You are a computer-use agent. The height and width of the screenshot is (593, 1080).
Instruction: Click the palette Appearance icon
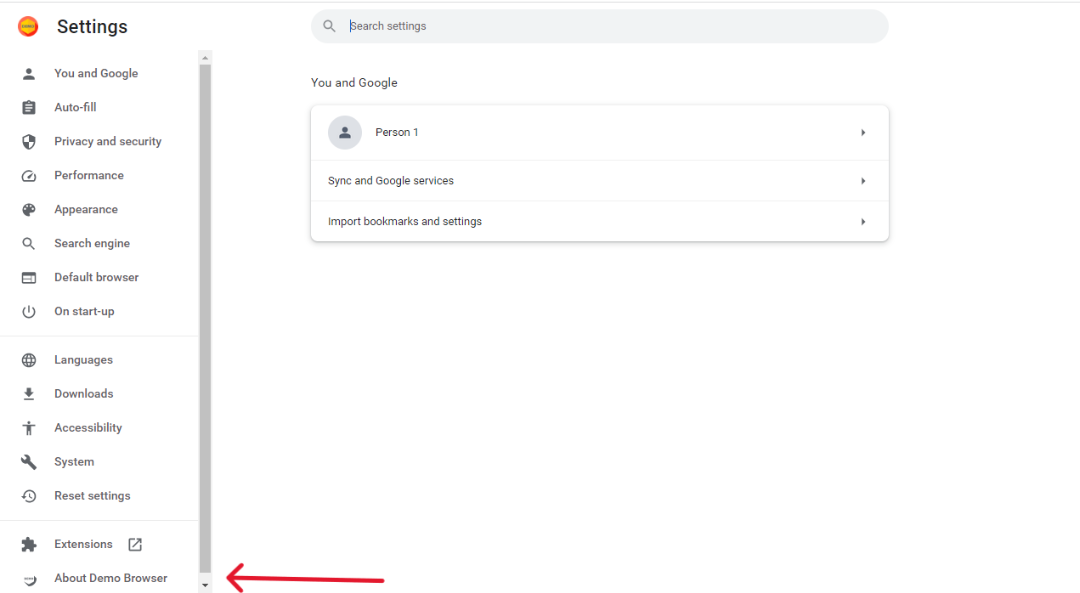click(29, 209)
